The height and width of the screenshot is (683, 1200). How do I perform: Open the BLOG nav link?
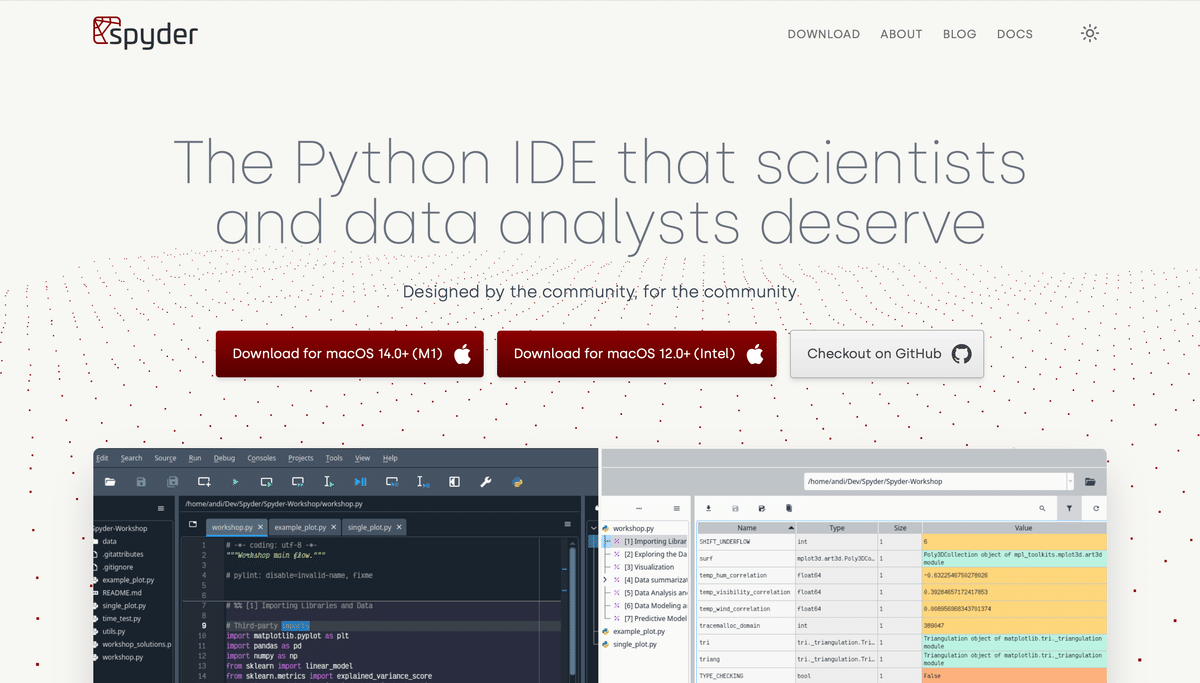click(959, 34)
